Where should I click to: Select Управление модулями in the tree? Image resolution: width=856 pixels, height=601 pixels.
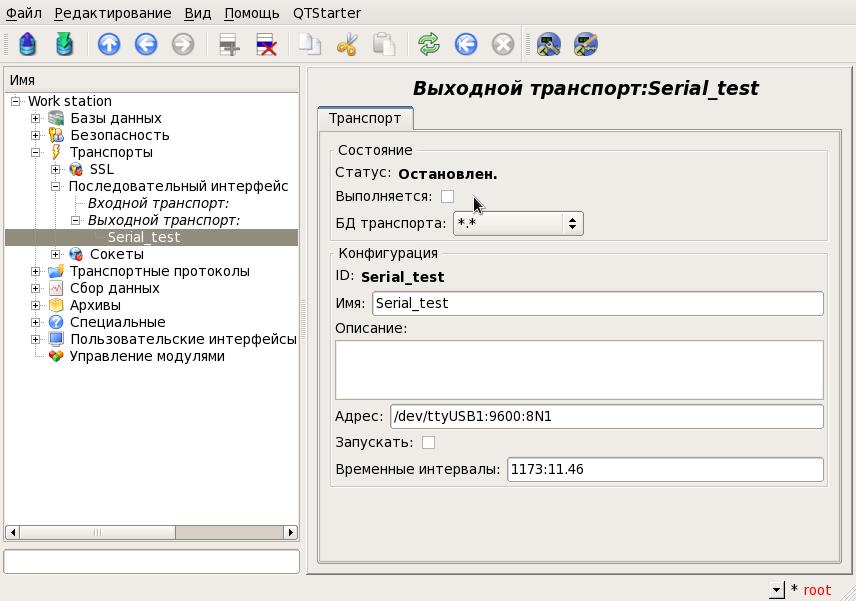point(146,356)
